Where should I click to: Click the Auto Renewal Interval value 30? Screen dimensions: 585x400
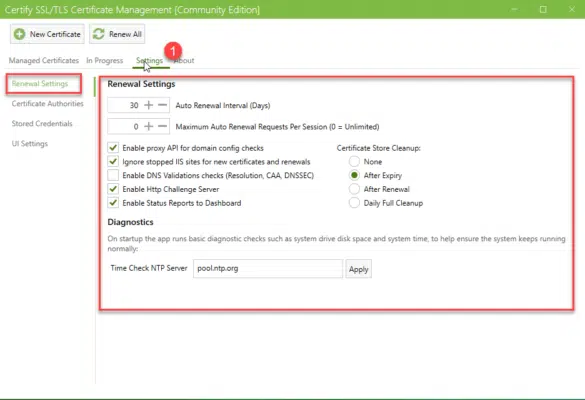(134, 106)
